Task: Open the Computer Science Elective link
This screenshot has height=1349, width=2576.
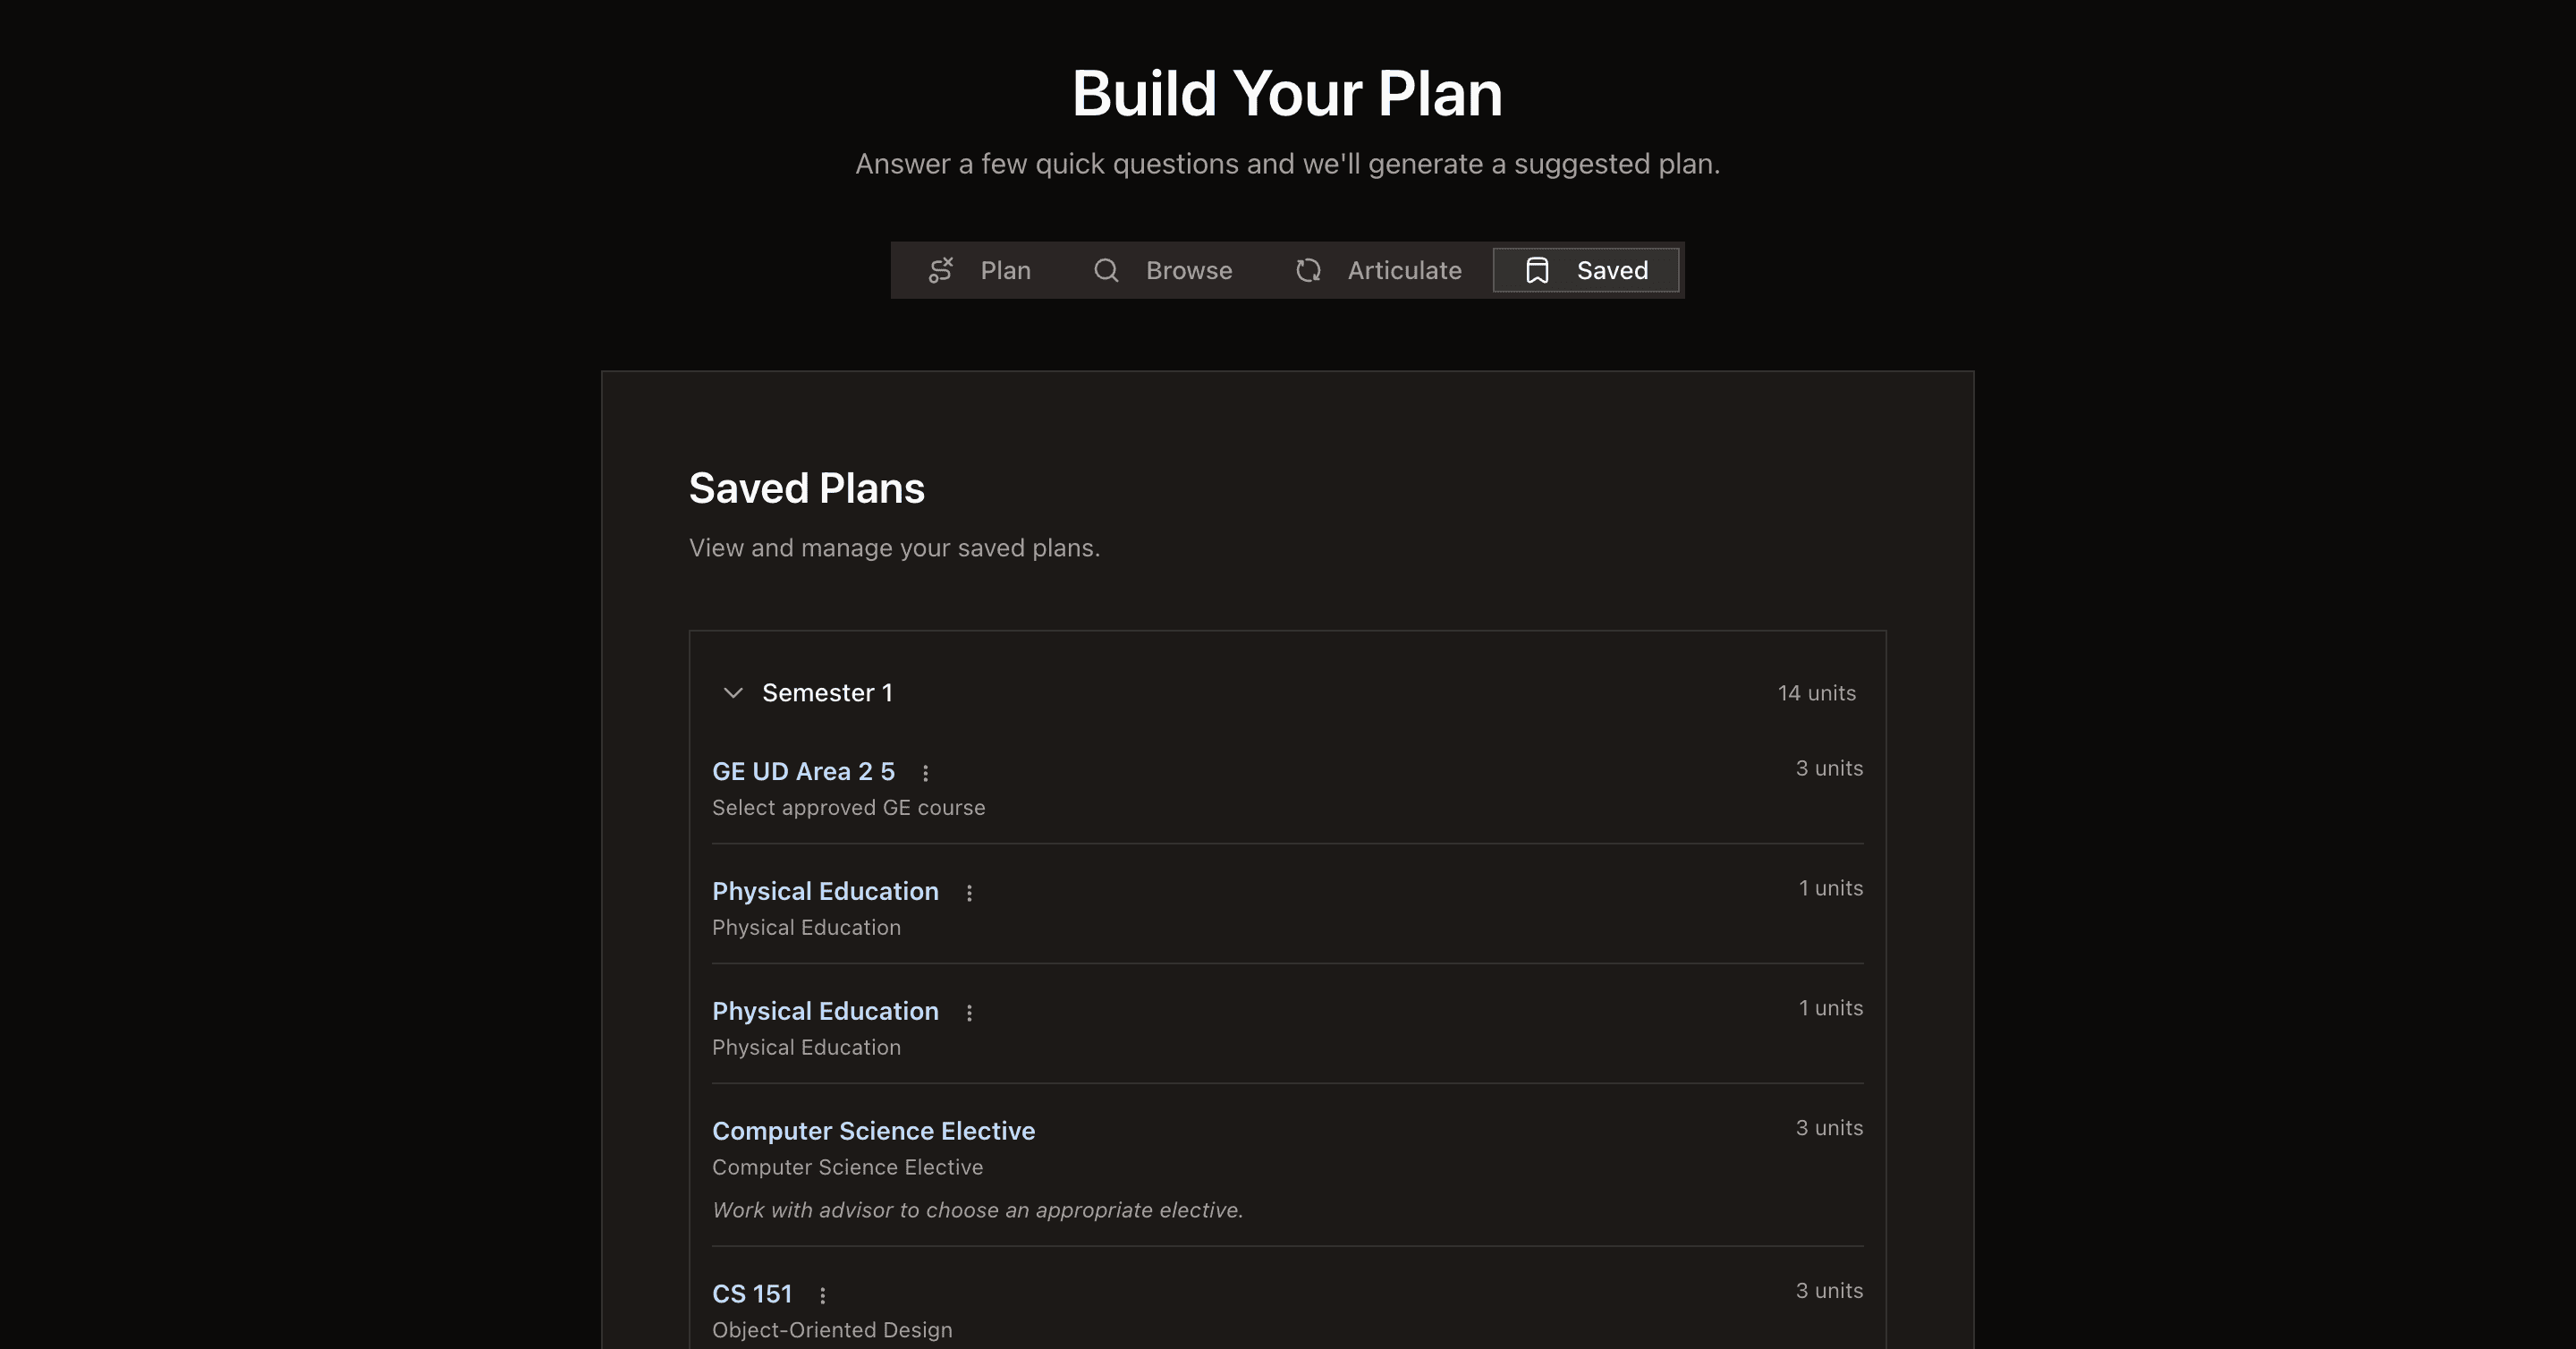Action: (873, 1131)
